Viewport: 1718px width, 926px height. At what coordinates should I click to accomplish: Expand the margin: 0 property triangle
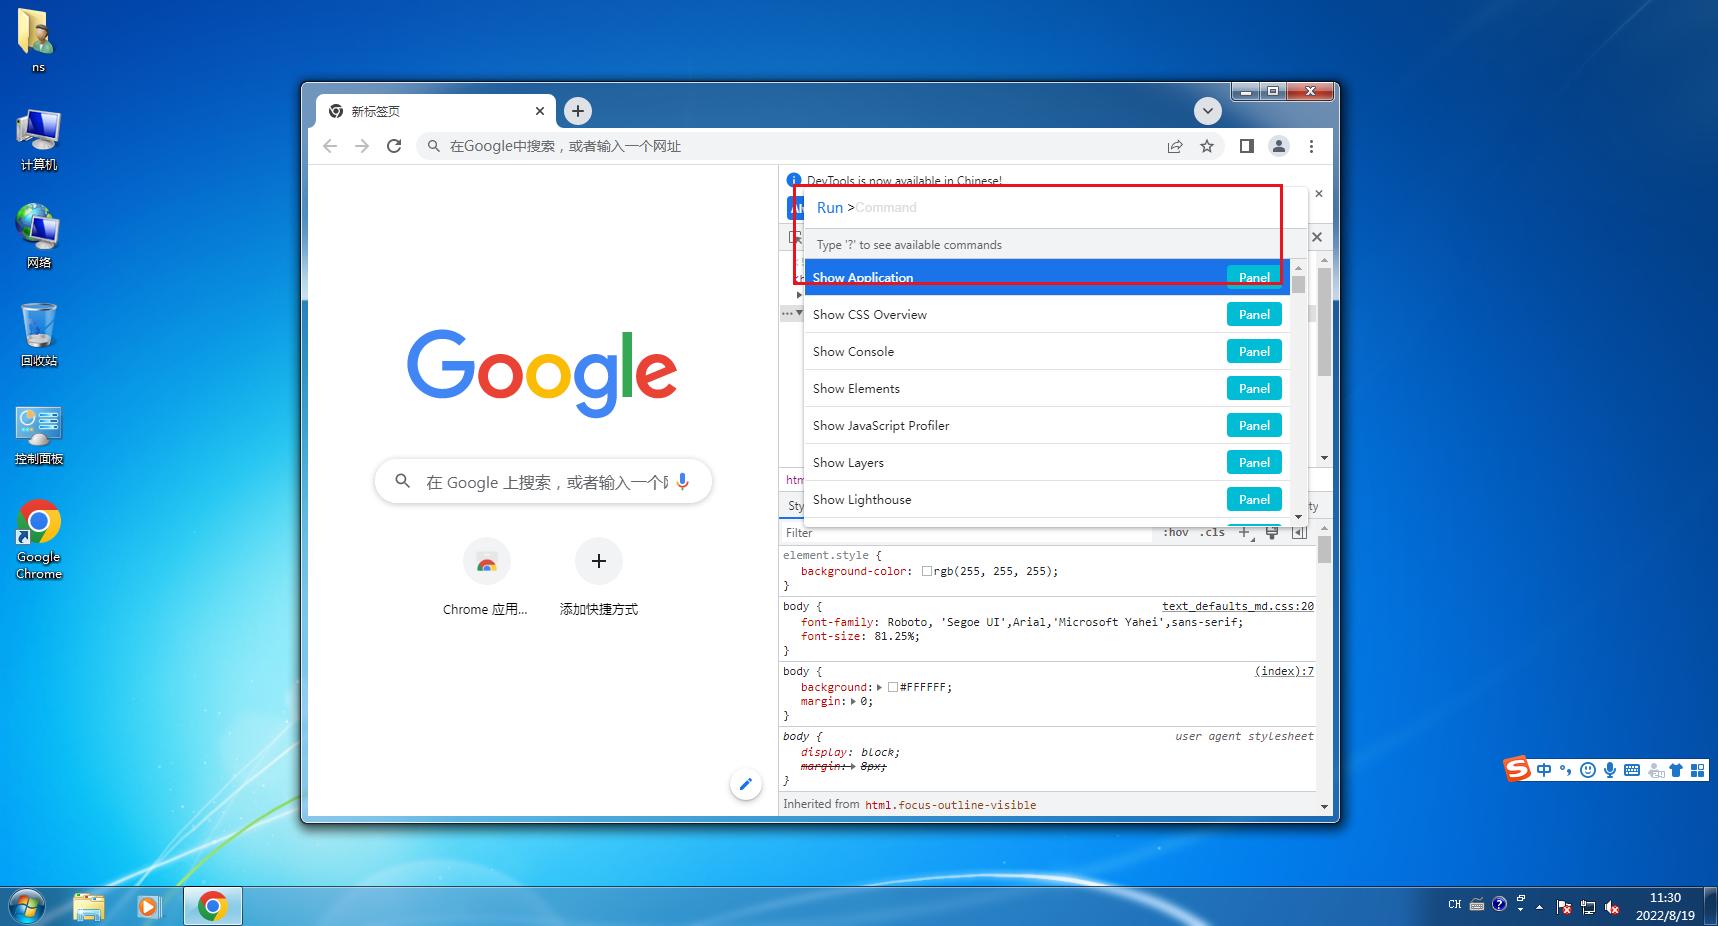tap(854, 701)
